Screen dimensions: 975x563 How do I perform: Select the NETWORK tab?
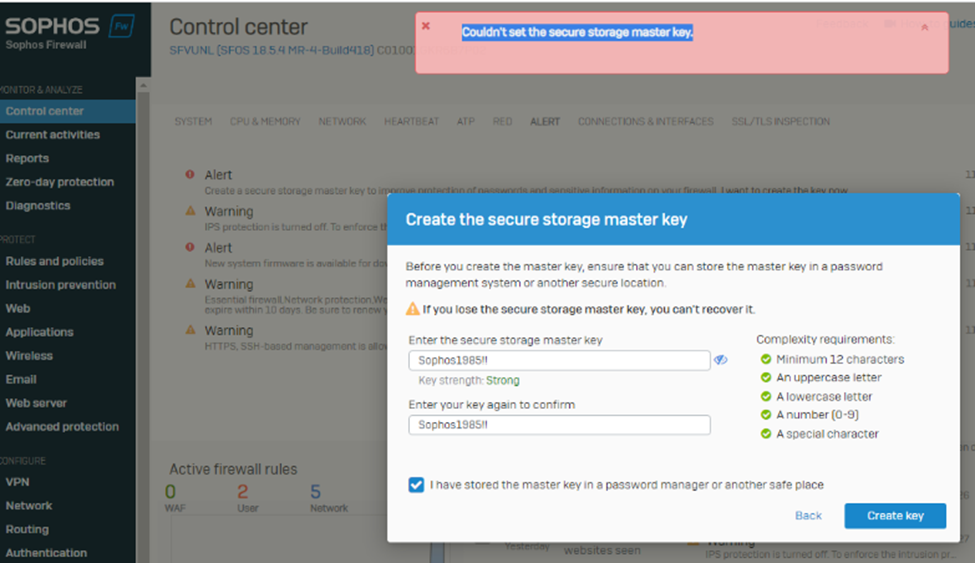pyautogui.click(x=342, y=121)
